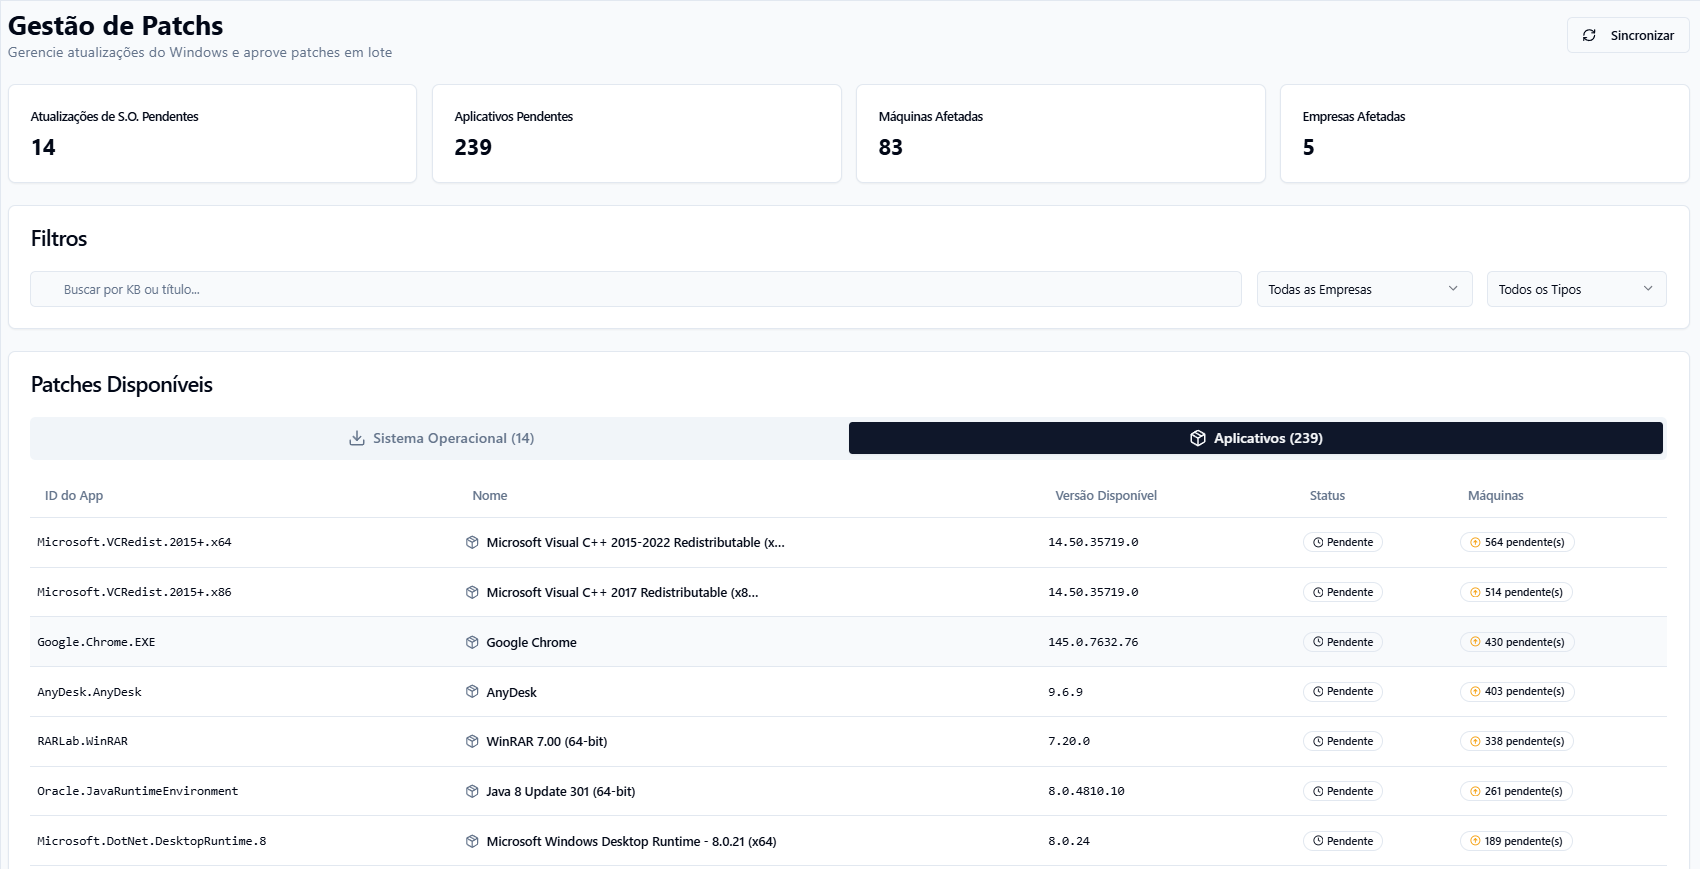Select the Oracle.JavaRuntimeEnvironment app ID

pos(138,791)
